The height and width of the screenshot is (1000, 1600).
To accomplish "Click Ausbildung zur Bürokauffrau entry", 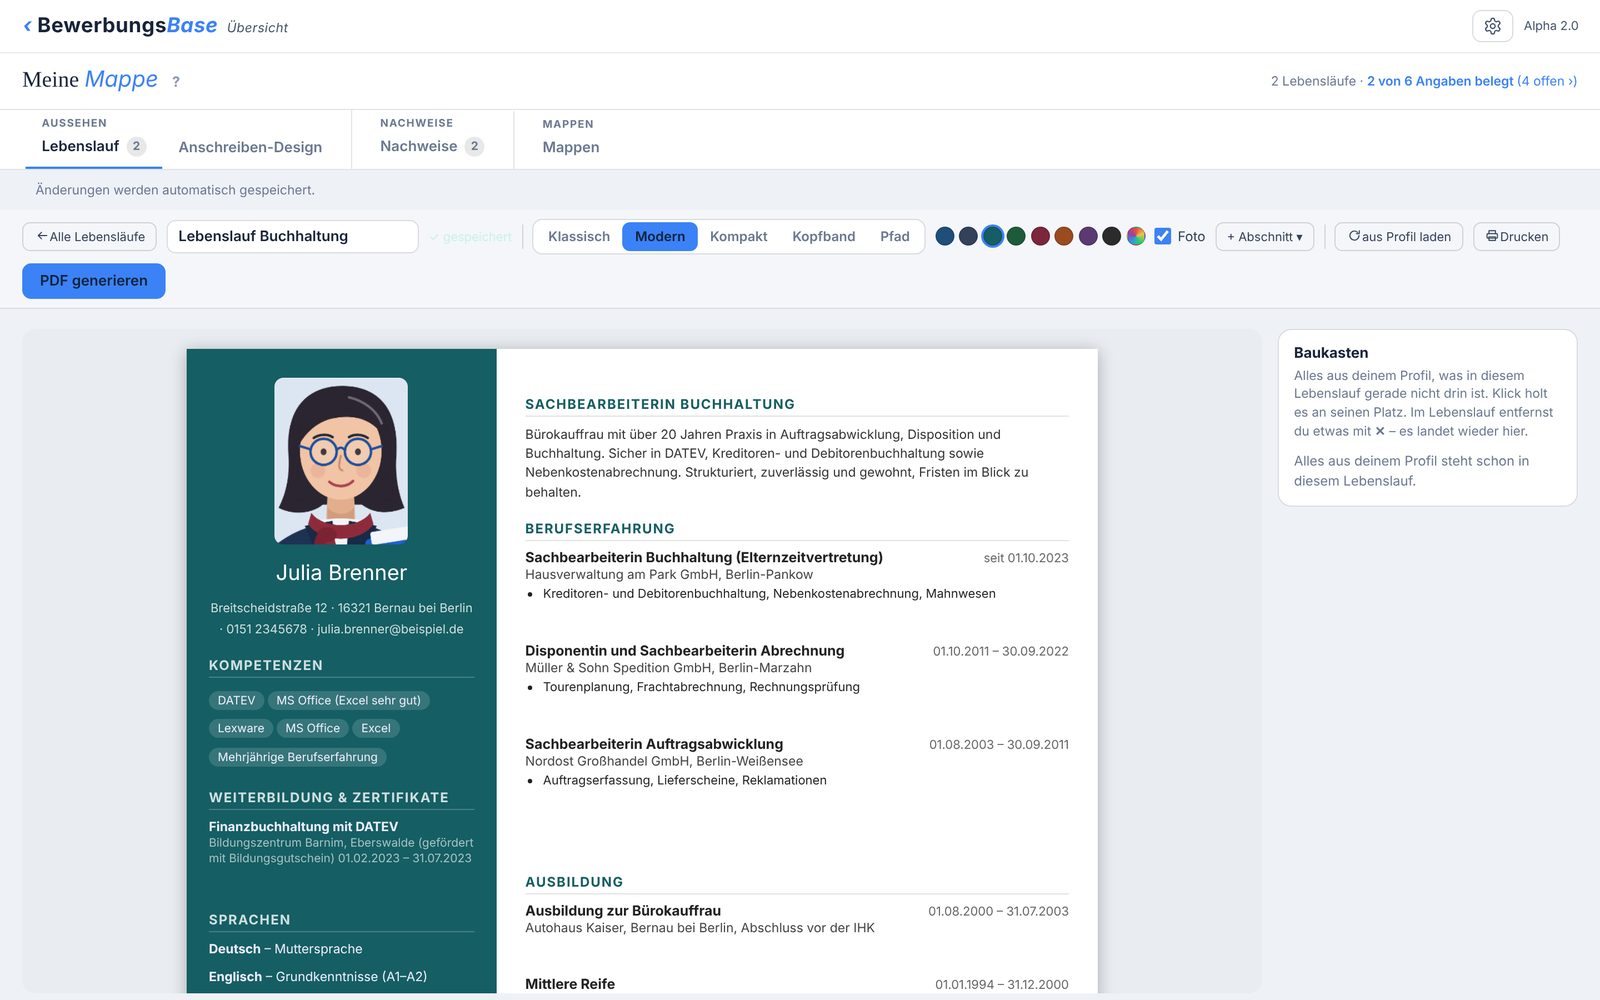I will coord(797,919).
